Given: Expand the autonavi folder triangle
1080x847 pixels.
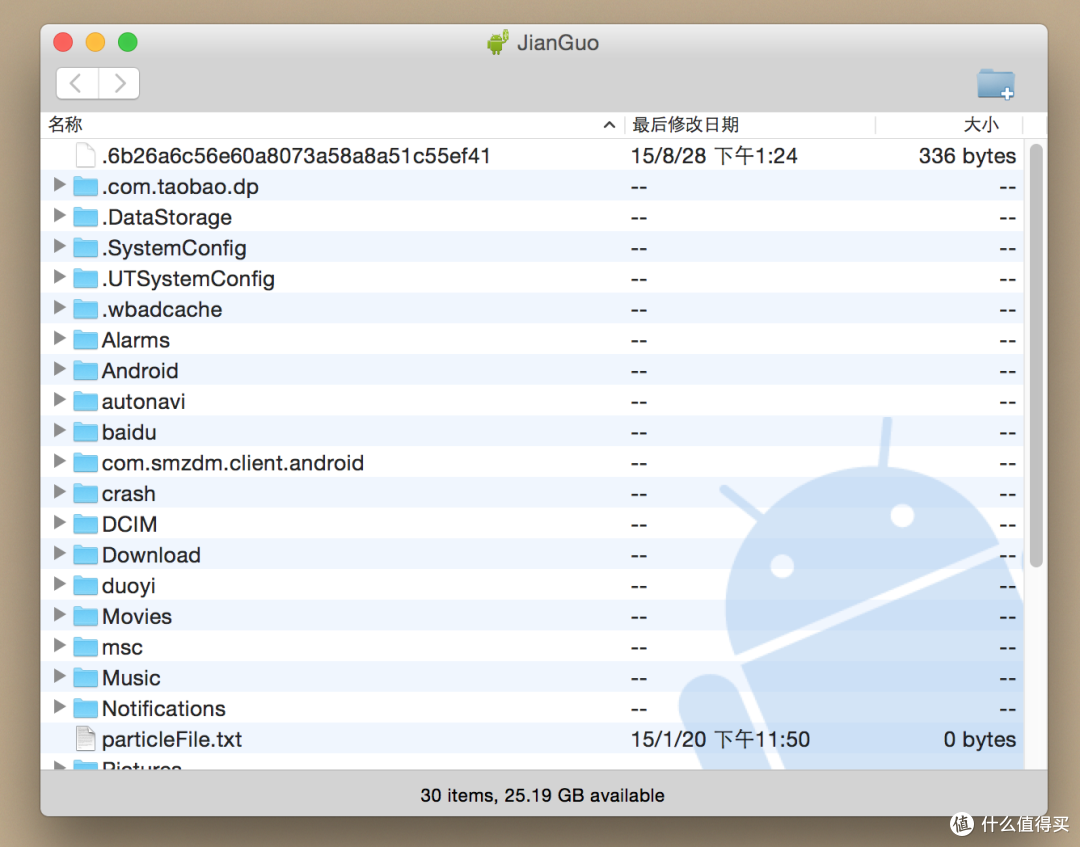Looking at the screenshot, I should 60,399.
